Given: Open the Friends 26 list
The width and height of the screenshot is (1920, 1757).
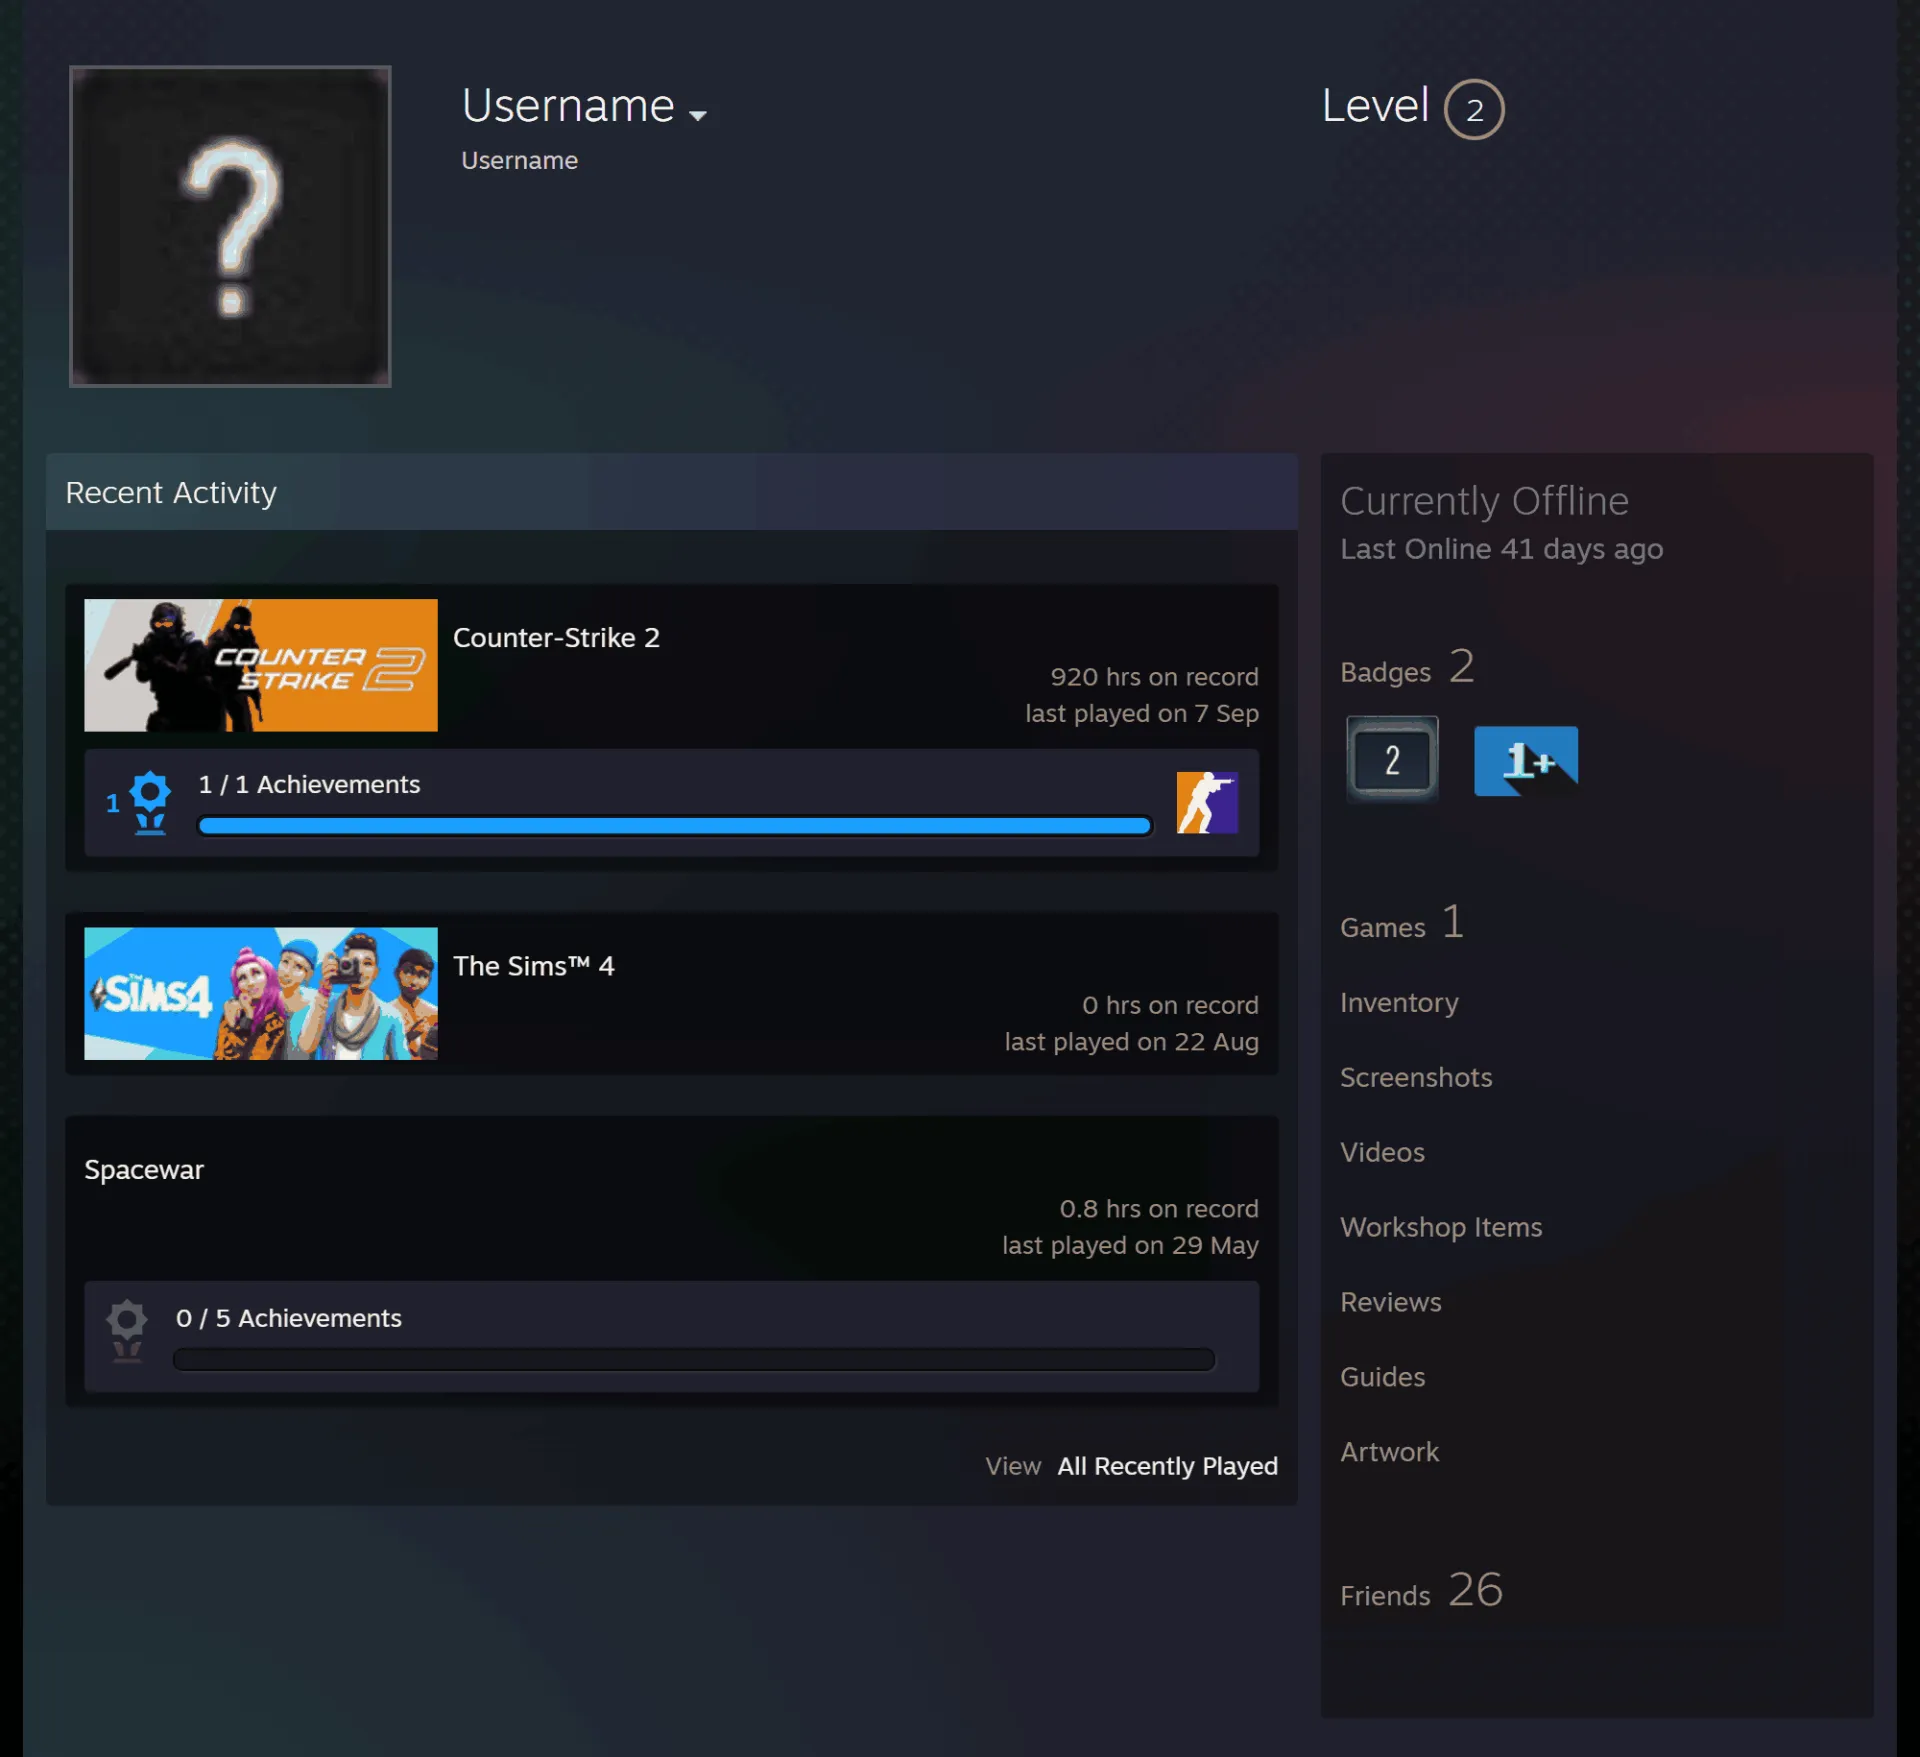Looking at the screenshot, I should 1421,1591.
